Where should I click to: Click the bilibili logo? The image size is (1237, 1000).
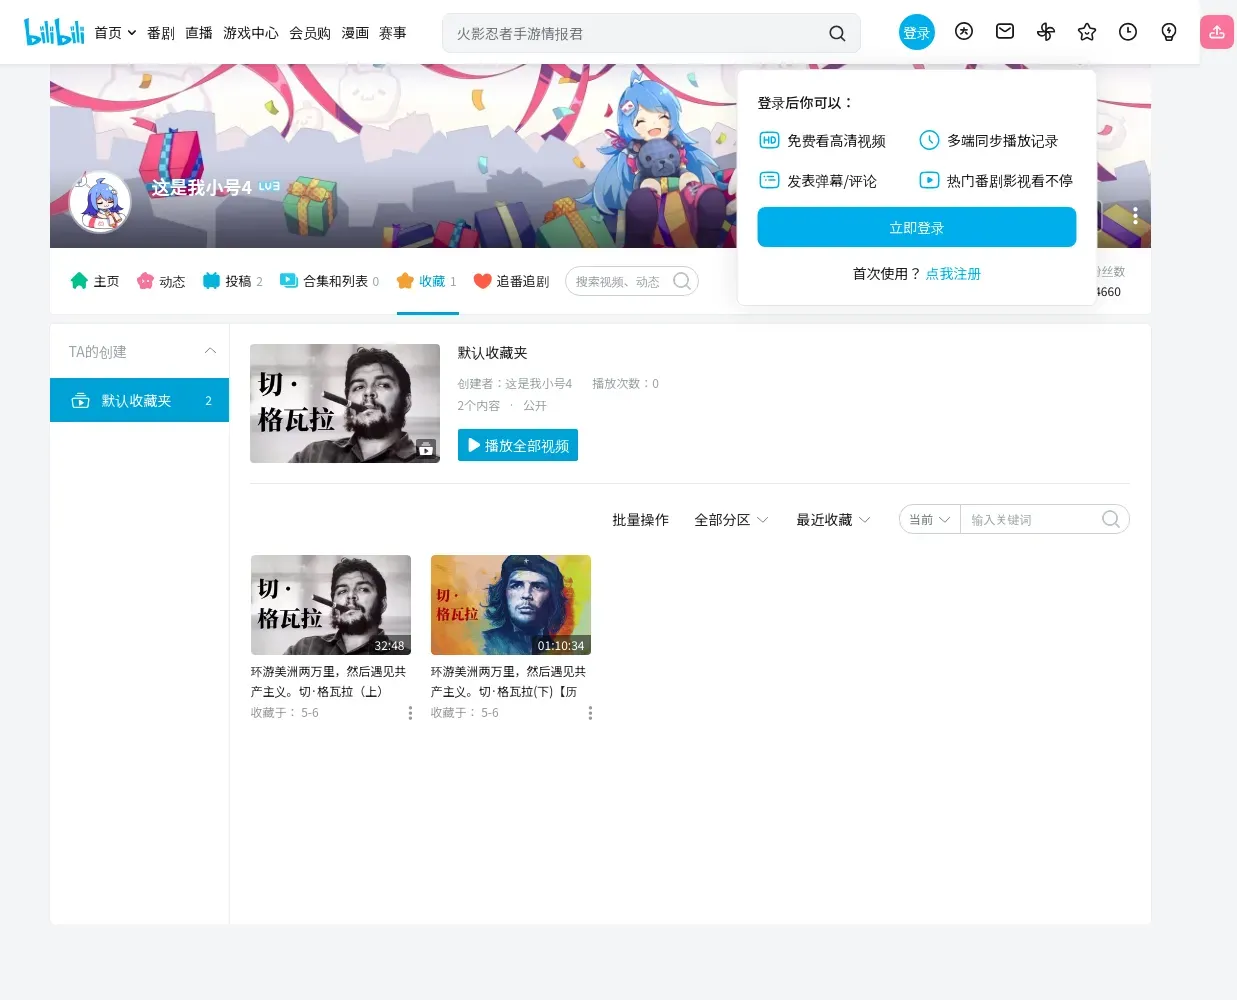(54, 32)
